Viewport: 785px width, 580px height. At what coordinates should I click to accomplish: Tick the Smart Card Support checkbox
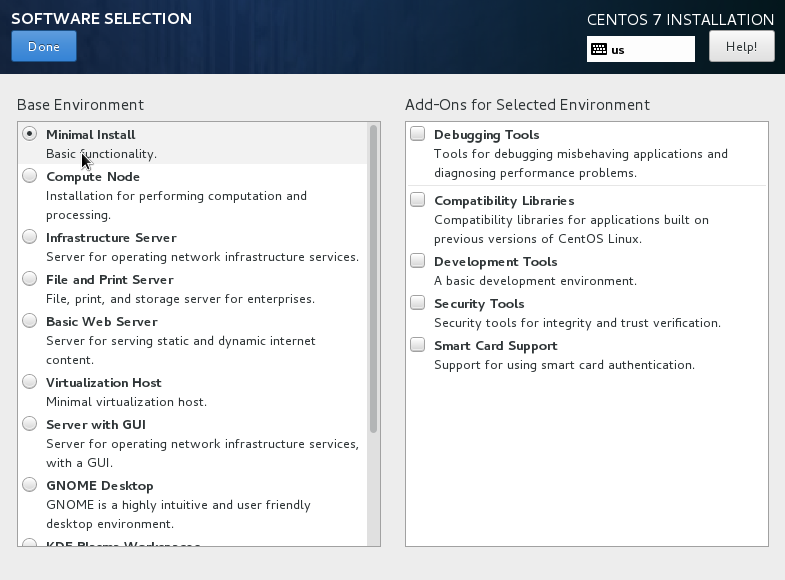click(x=418, y=345)
